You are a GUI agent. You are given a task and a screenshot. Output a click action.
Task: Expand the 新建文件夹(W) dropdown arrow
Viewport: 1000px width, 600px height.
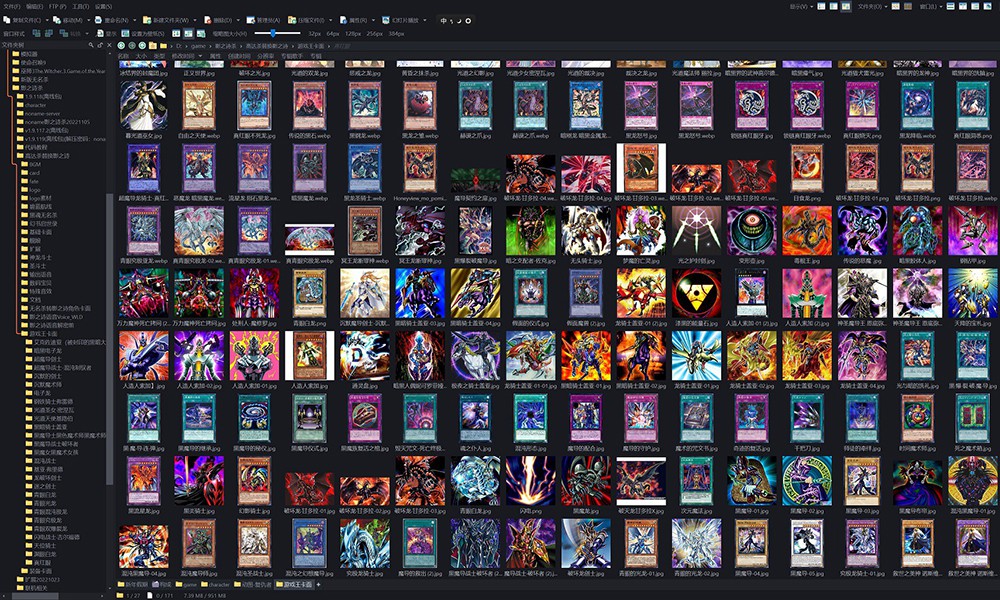point(195,20)
